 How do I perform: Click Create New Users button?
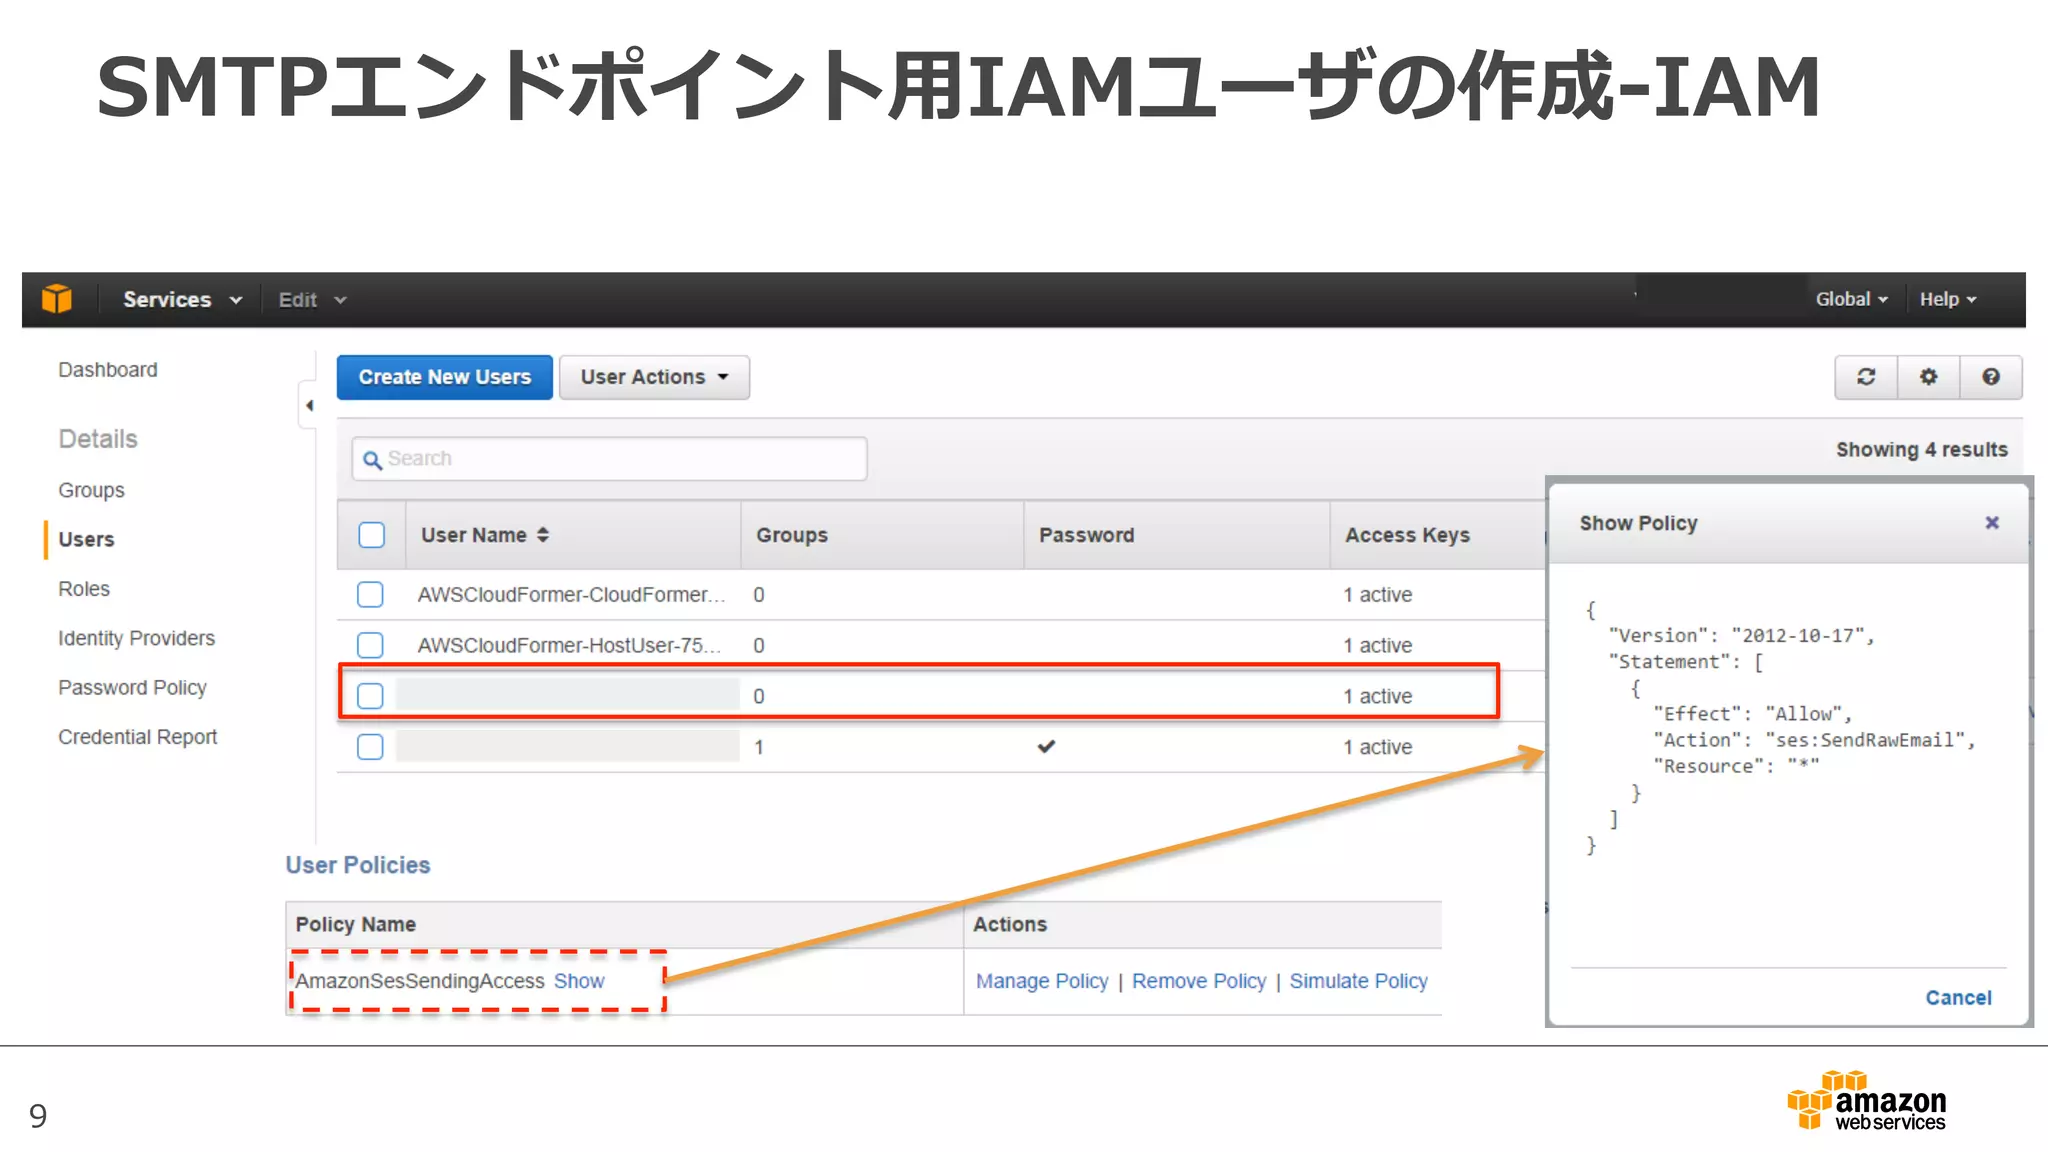[444, 377]
